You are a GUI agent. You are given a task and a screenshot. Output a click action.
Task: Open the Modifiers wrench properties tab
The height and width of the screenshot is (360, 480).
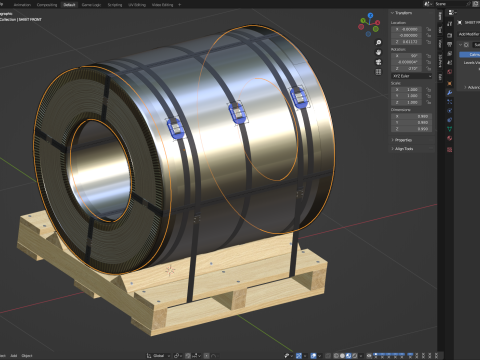tap(449, 93)
